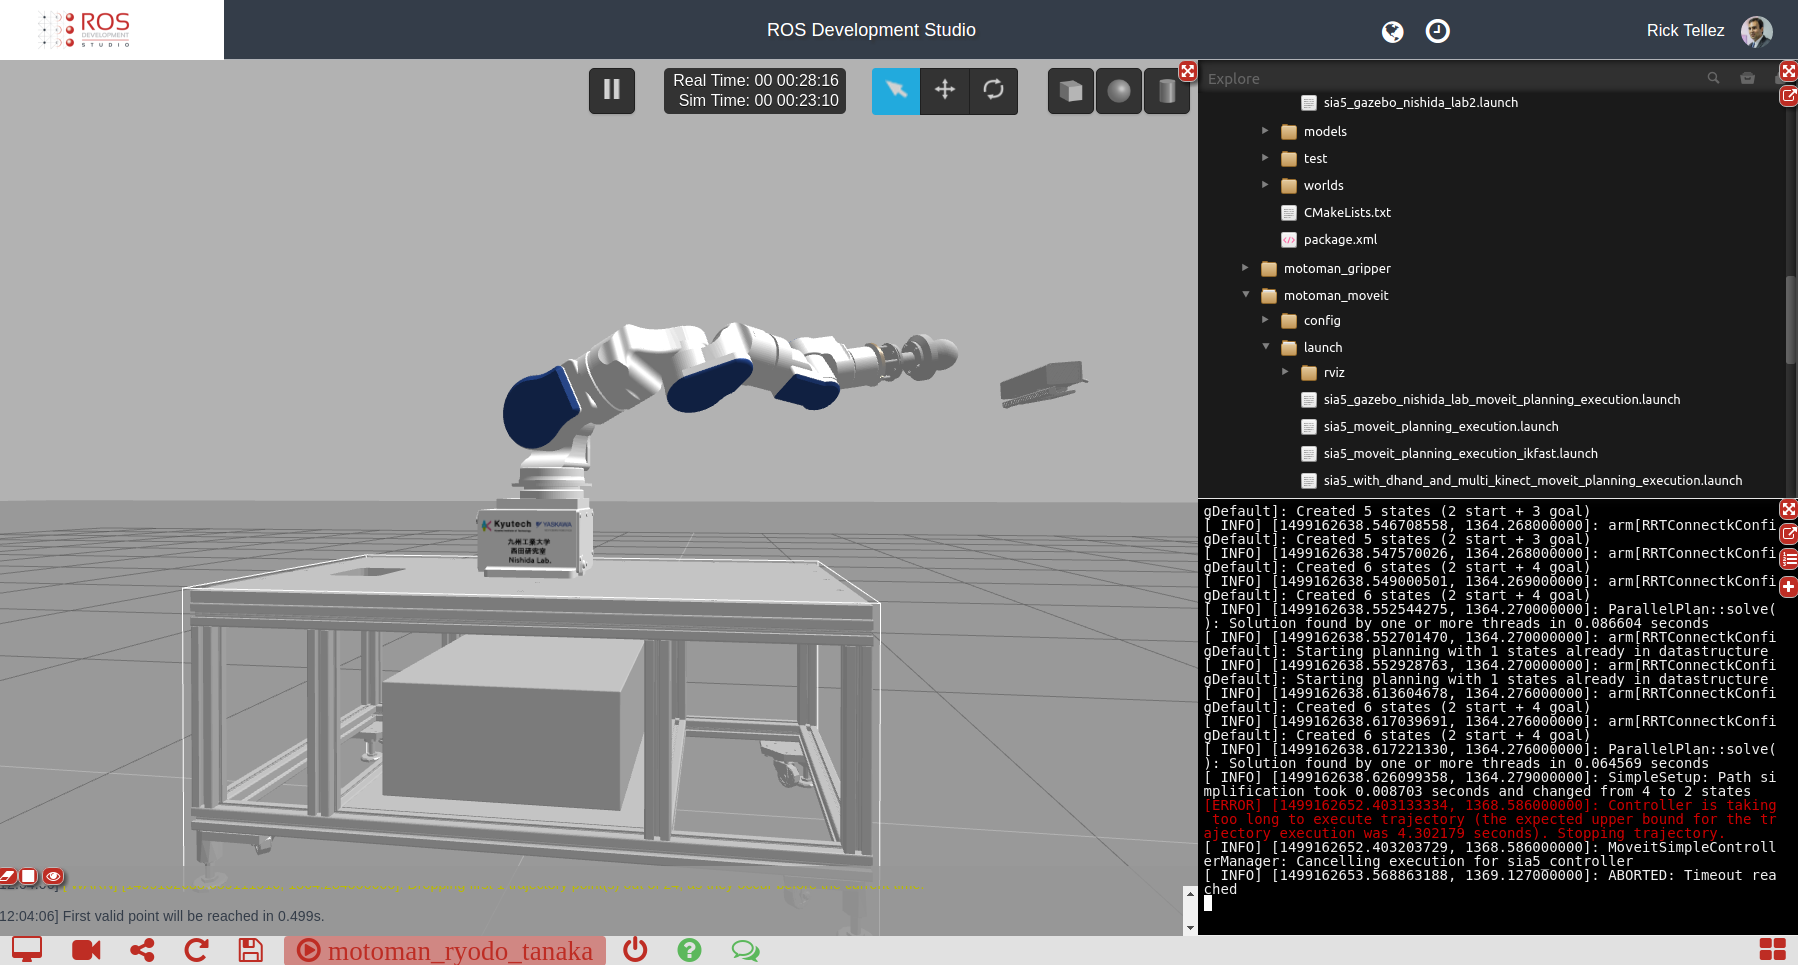Pause the Gazebo simulation

click(611, 91)
